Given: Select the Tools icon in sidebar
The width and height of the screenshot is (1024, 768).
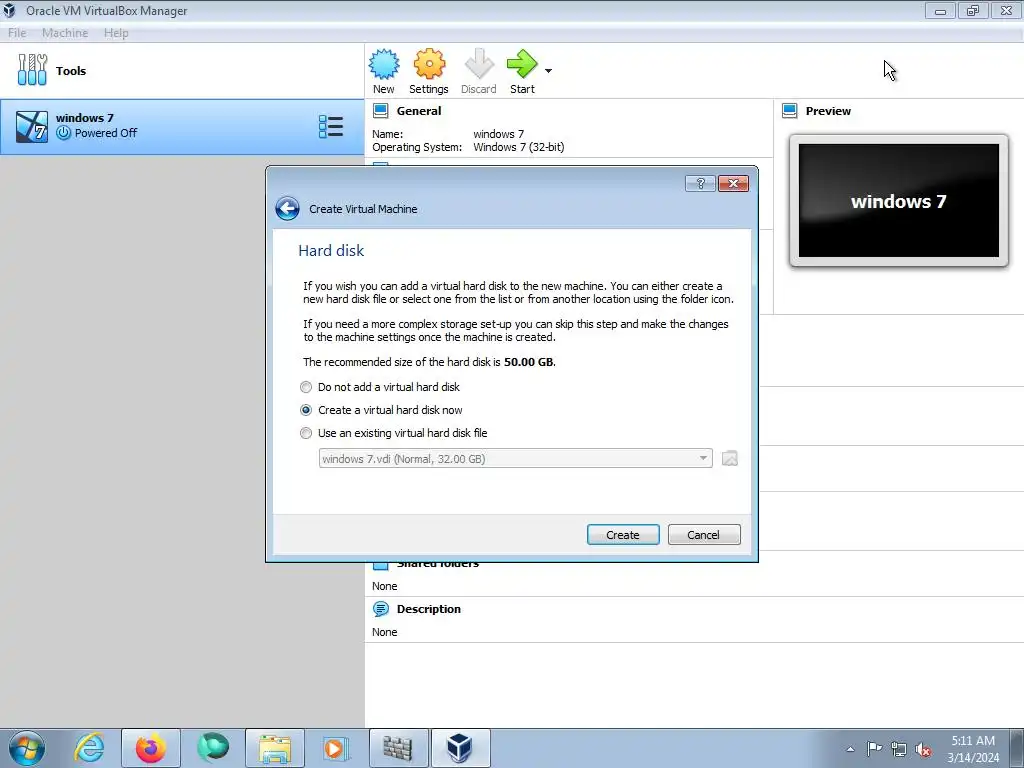Looking at the screenshot, I should tap(32, 70).
